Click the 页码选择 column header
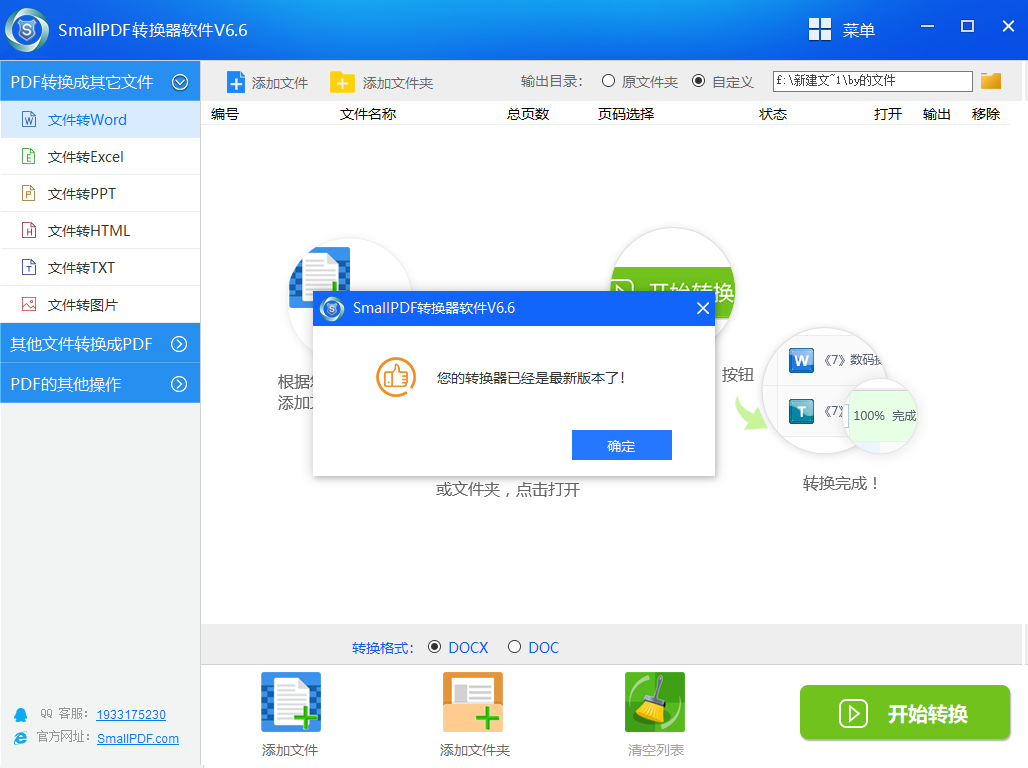This screenshot has height=768, width=1028. 626,113
